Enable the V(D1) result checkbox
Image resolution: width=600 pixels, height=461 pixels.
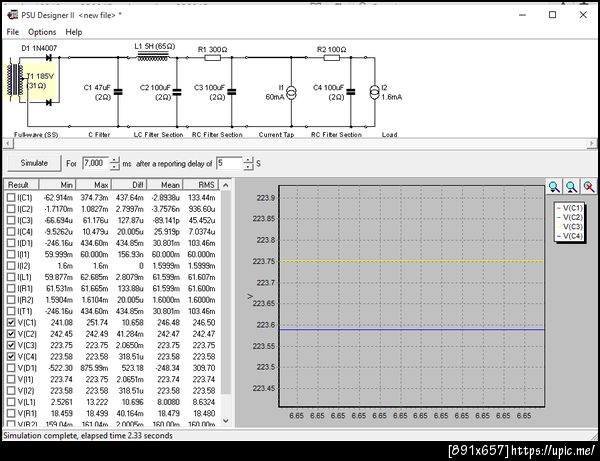[x=11, y=368]
